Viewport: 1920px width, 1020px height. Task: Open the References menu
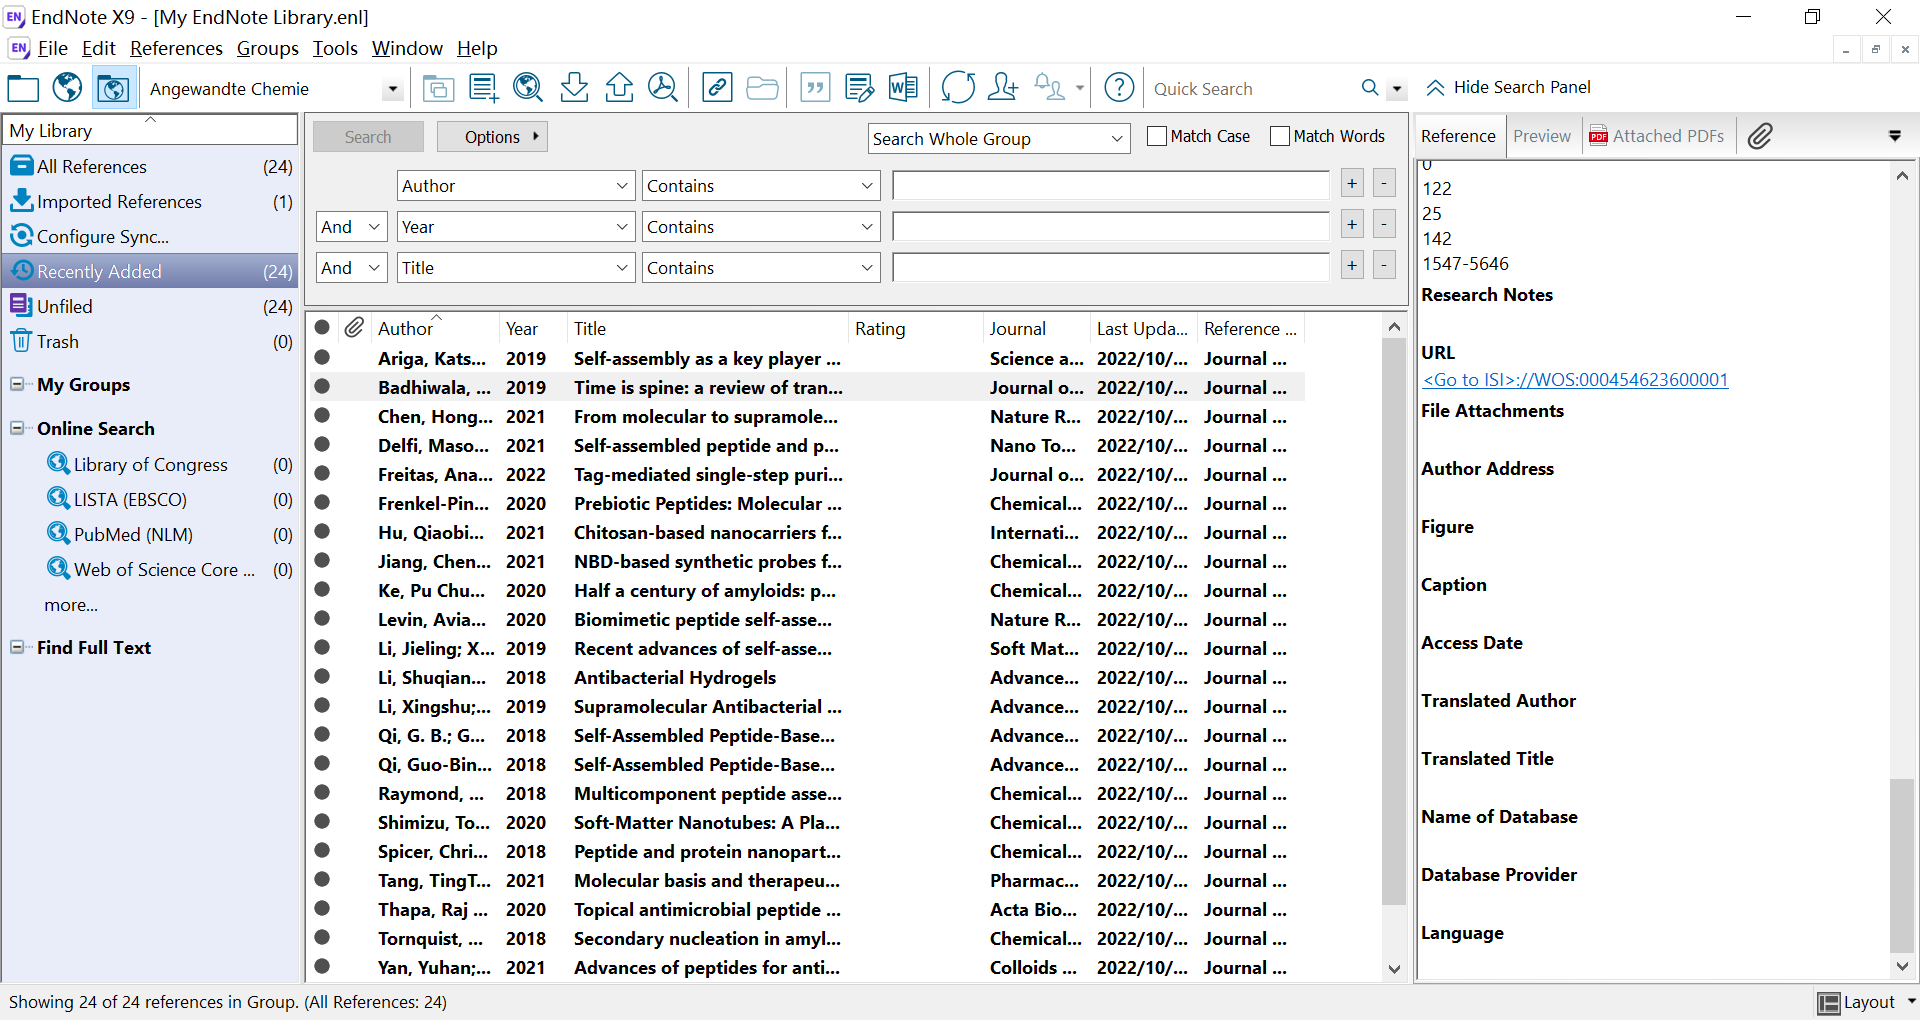[x=176, y=48]
